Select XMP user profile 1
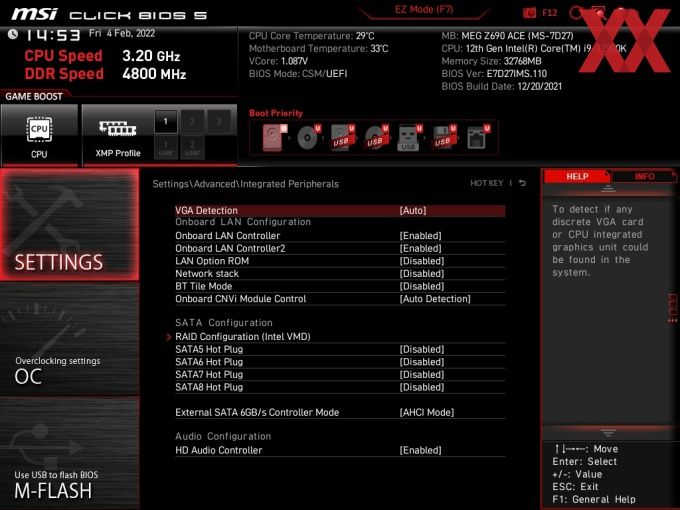 click(166, 147)
